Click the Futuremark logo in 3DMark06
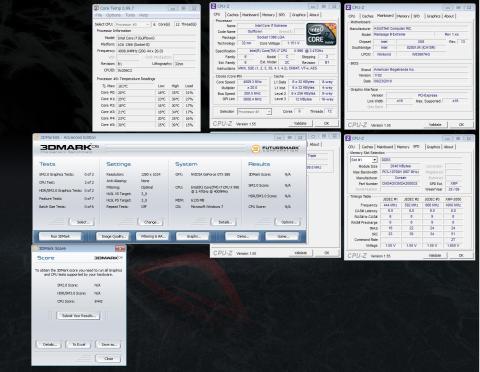Screen dimensions: 480x372 click(x=276, y=148)
